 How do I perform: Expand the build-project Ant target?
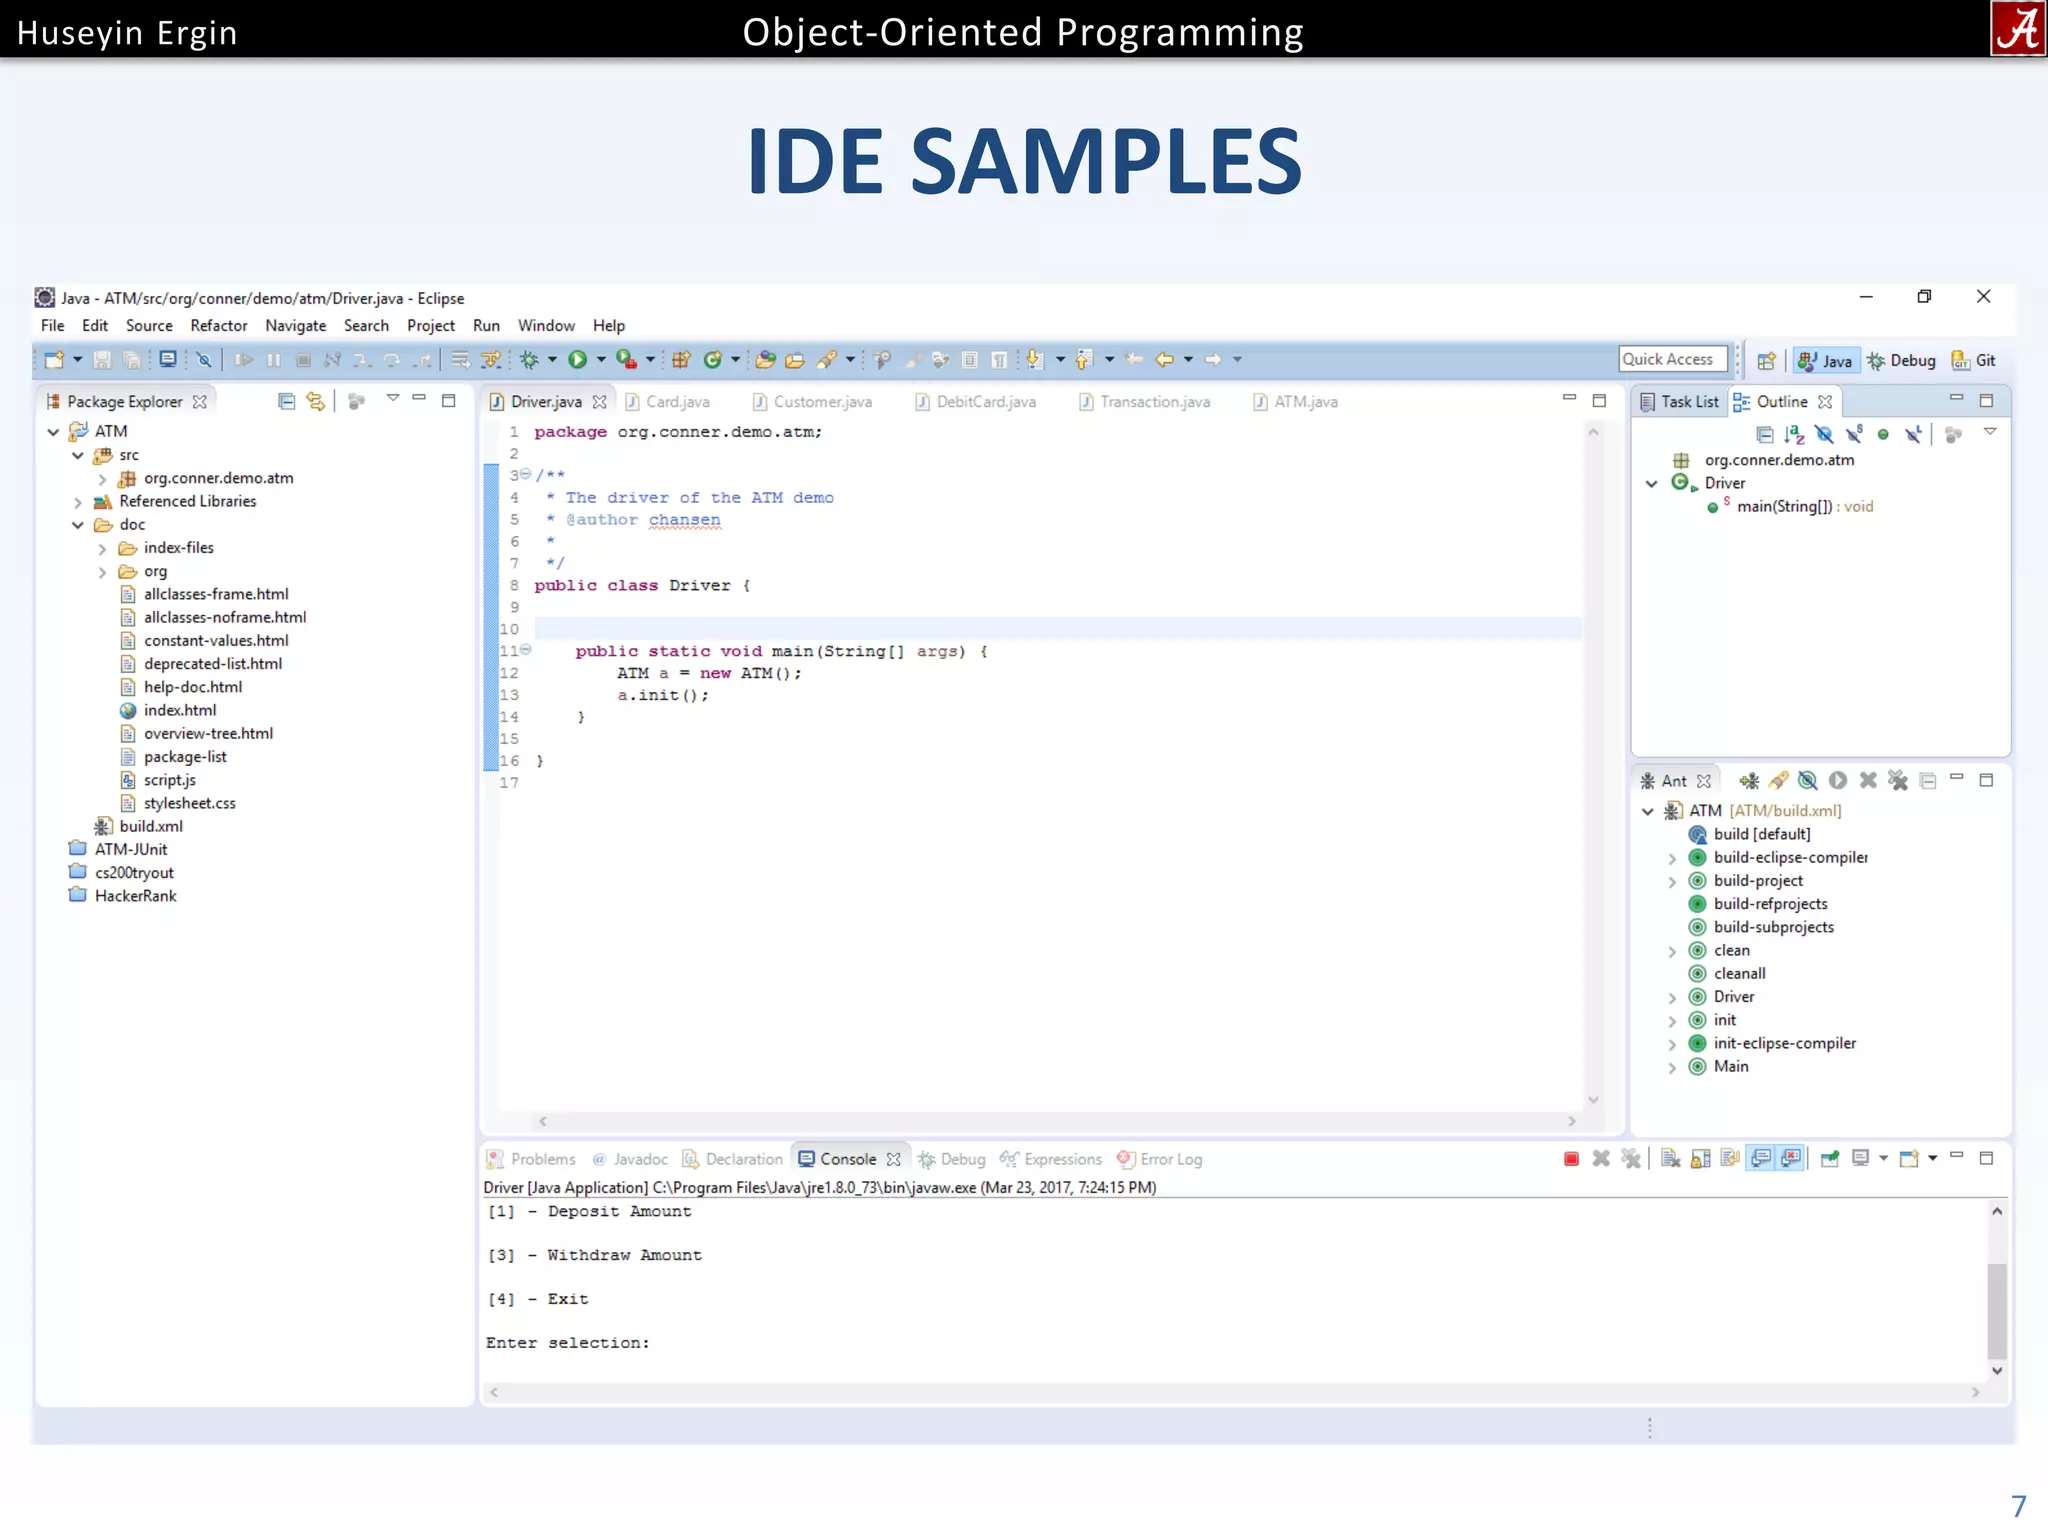pos(1672,882)
